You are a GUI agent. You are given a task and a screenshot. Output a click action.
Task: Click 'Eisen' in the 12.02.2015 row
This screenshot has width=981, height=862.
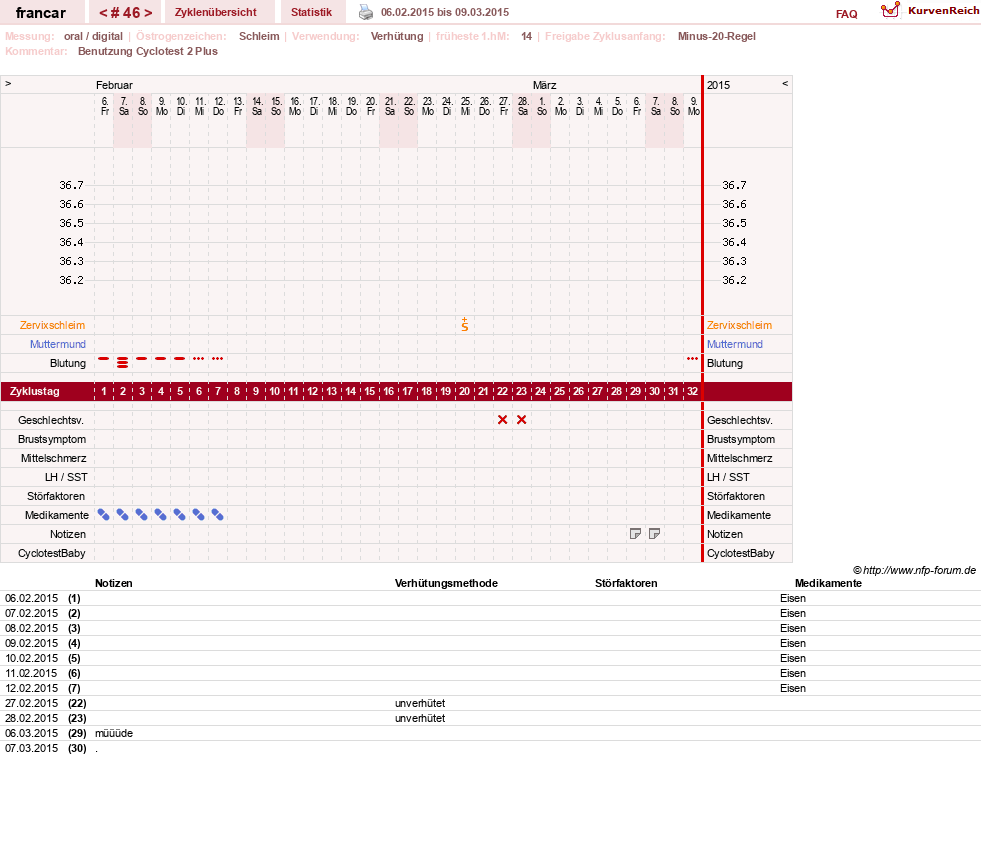(x=793, y=688)
